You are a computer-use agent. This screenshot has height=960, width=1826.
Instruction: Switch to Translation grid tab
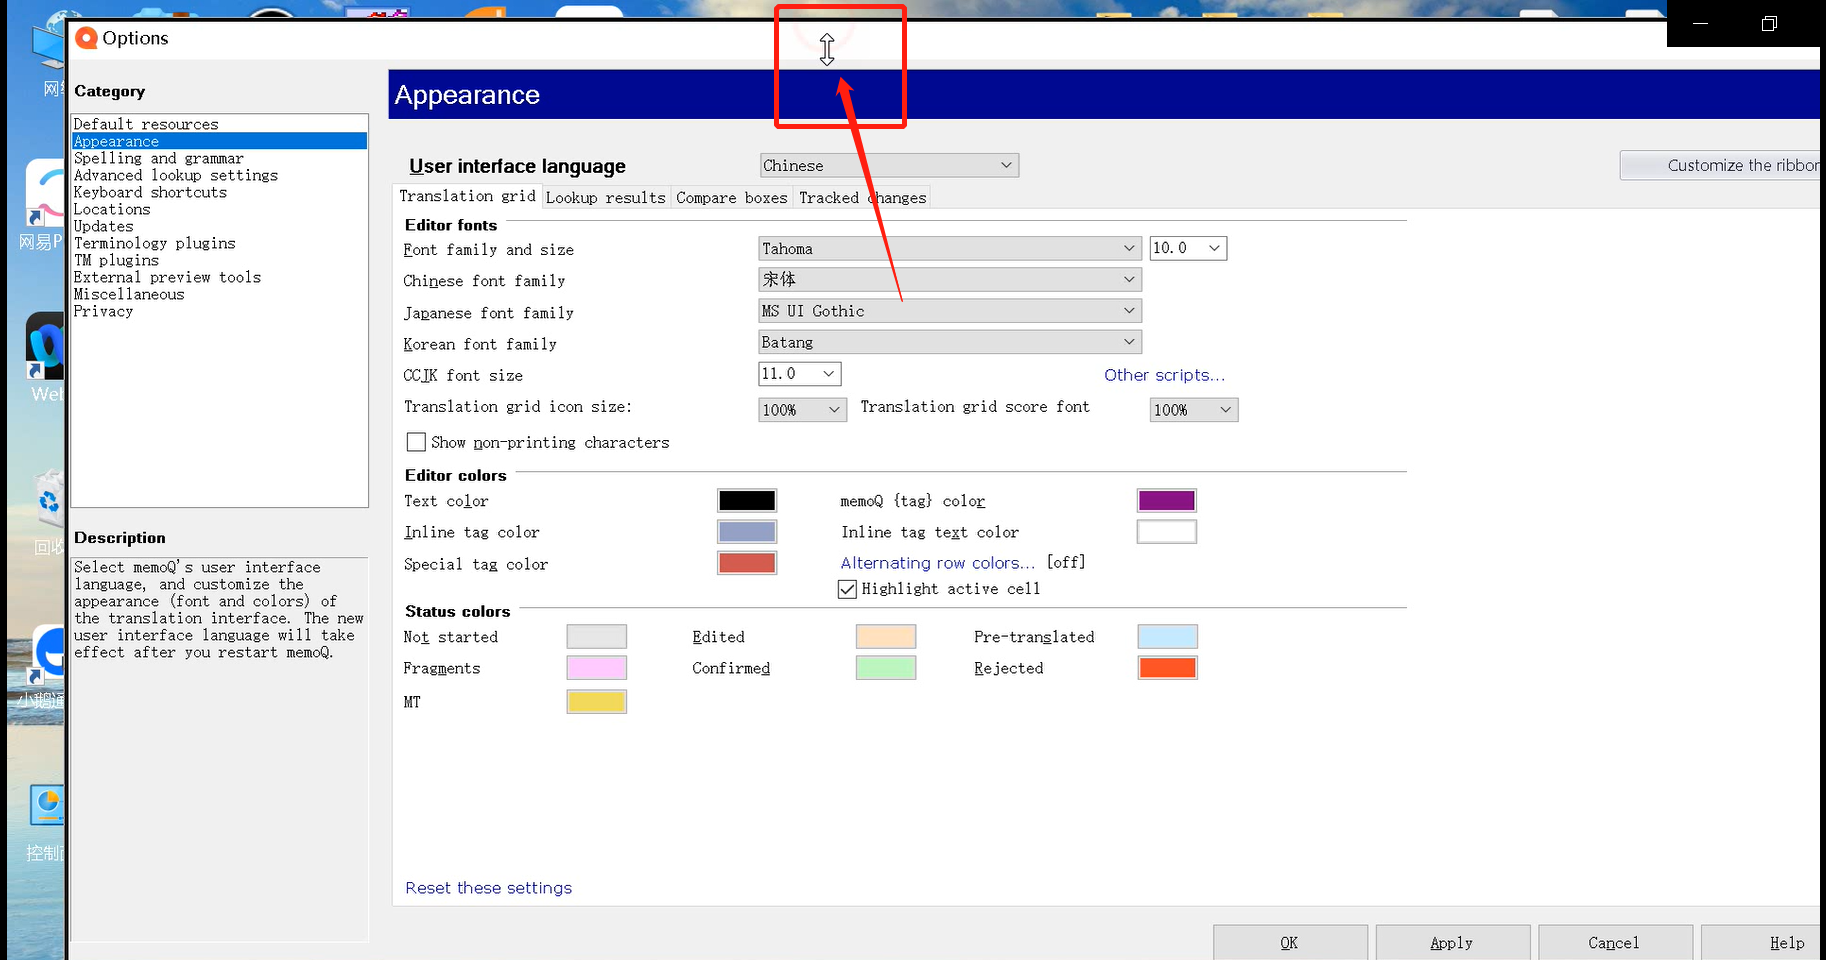(x=467, y=196)
